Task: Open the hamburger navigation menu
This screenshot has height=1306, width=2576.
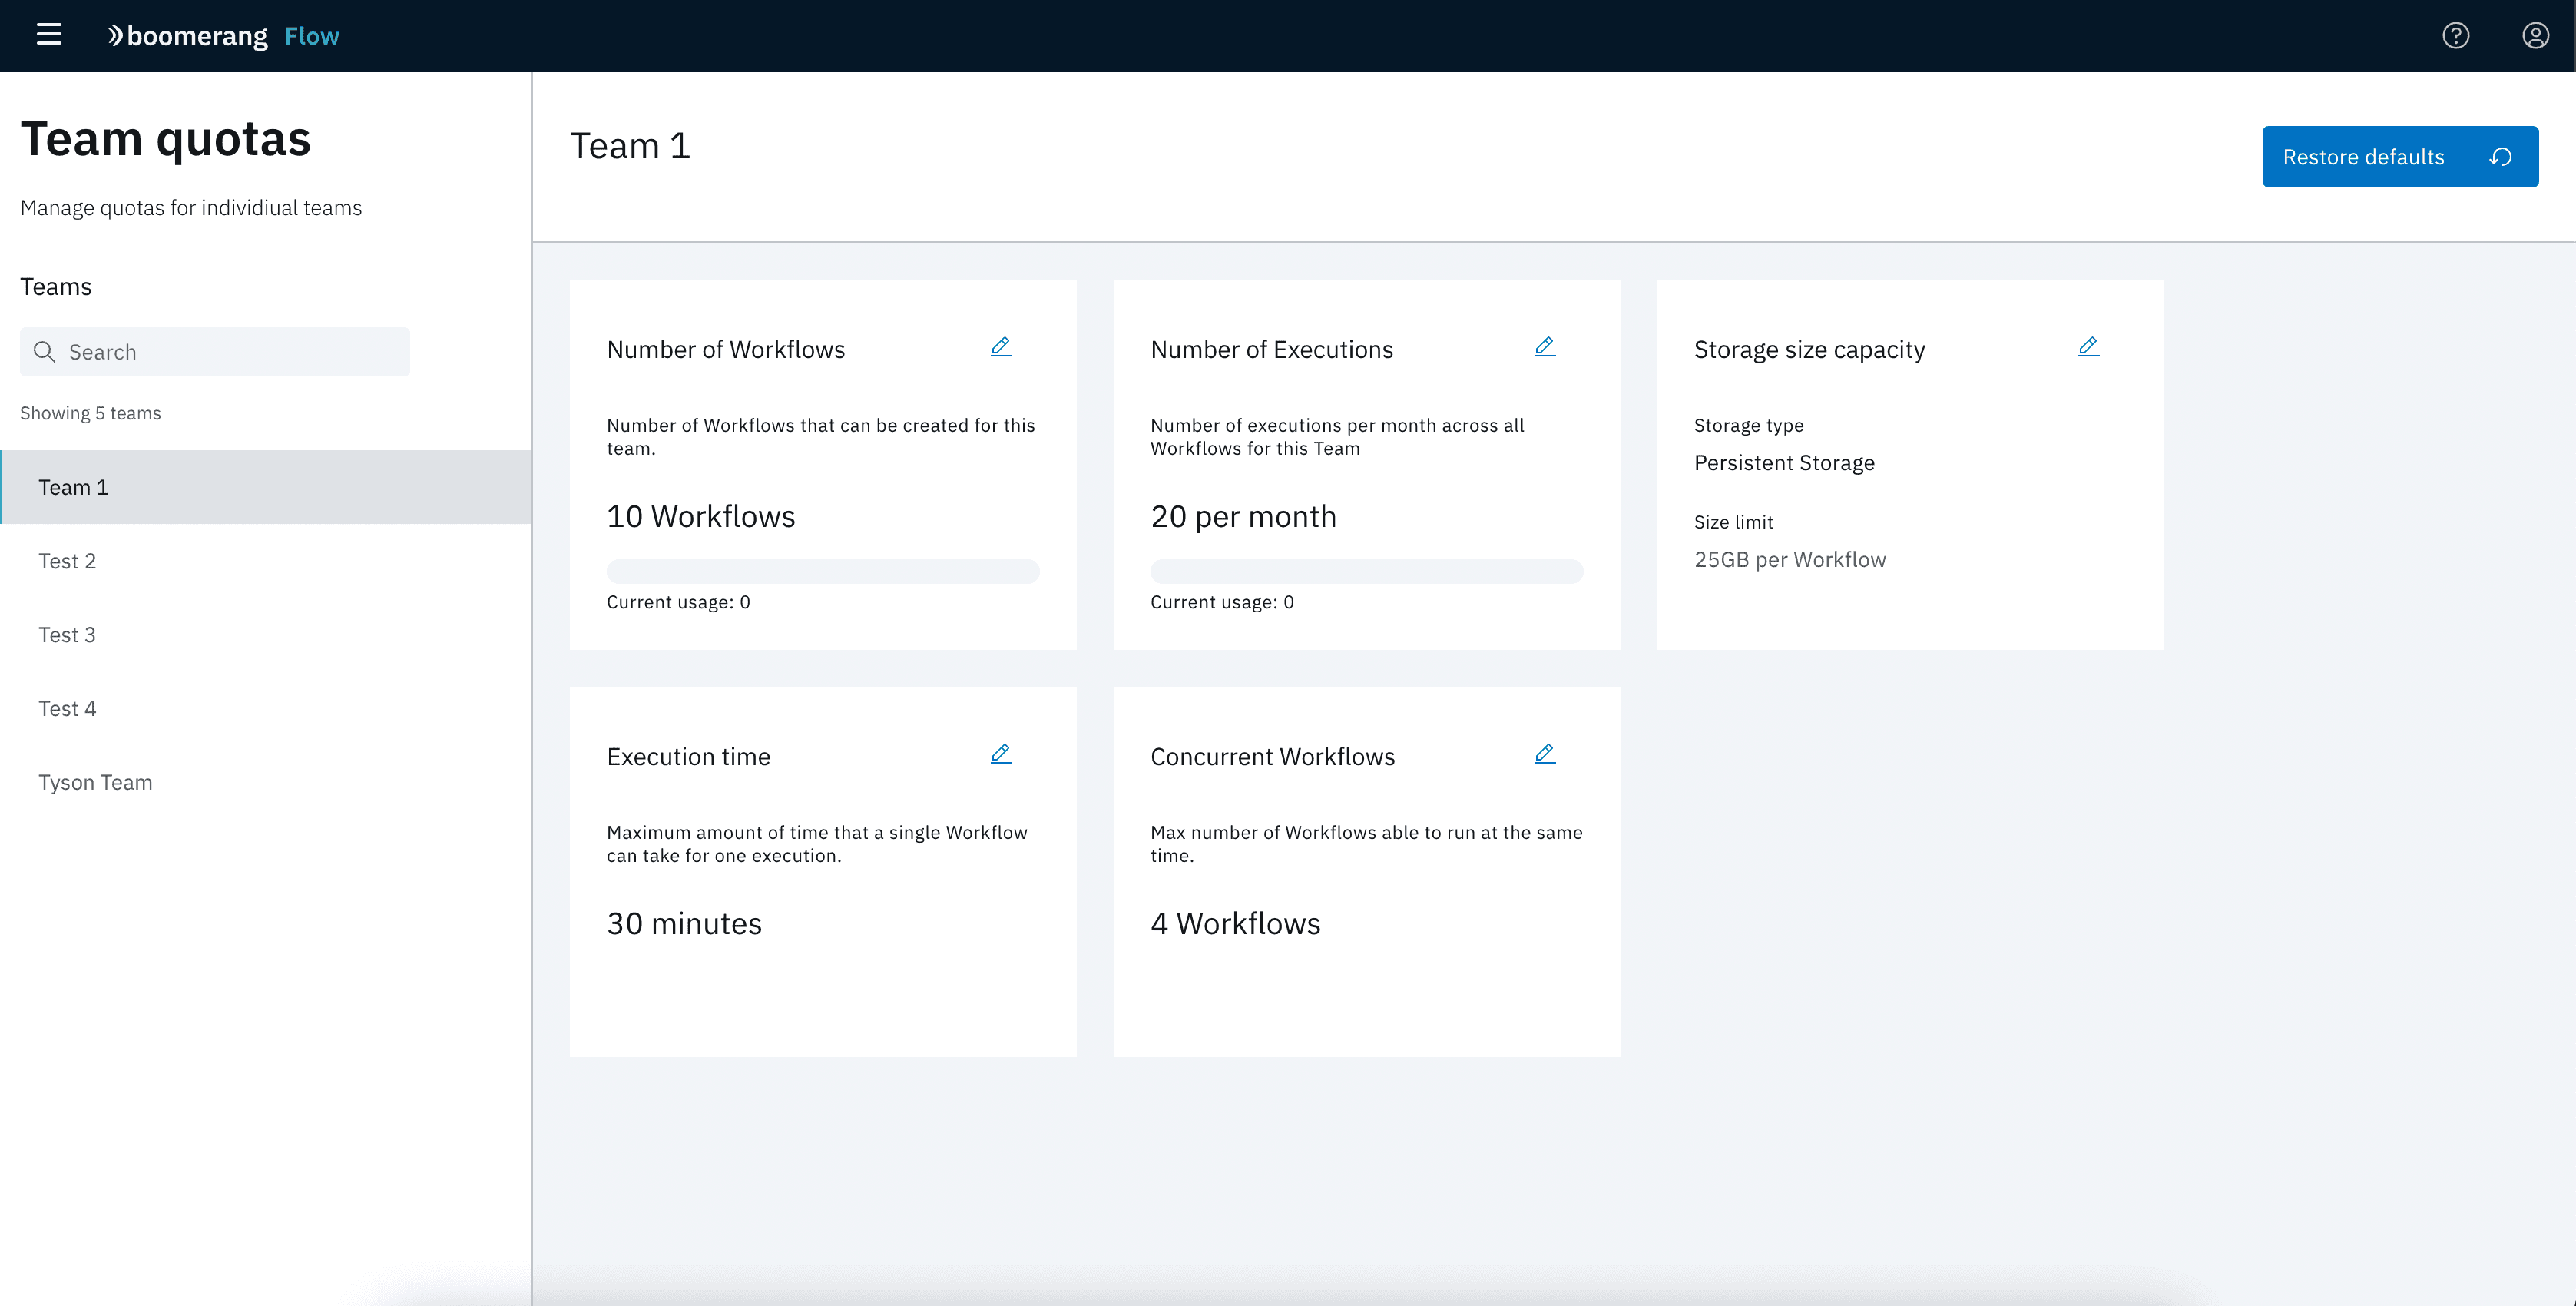Action: (x=49, y=35)
